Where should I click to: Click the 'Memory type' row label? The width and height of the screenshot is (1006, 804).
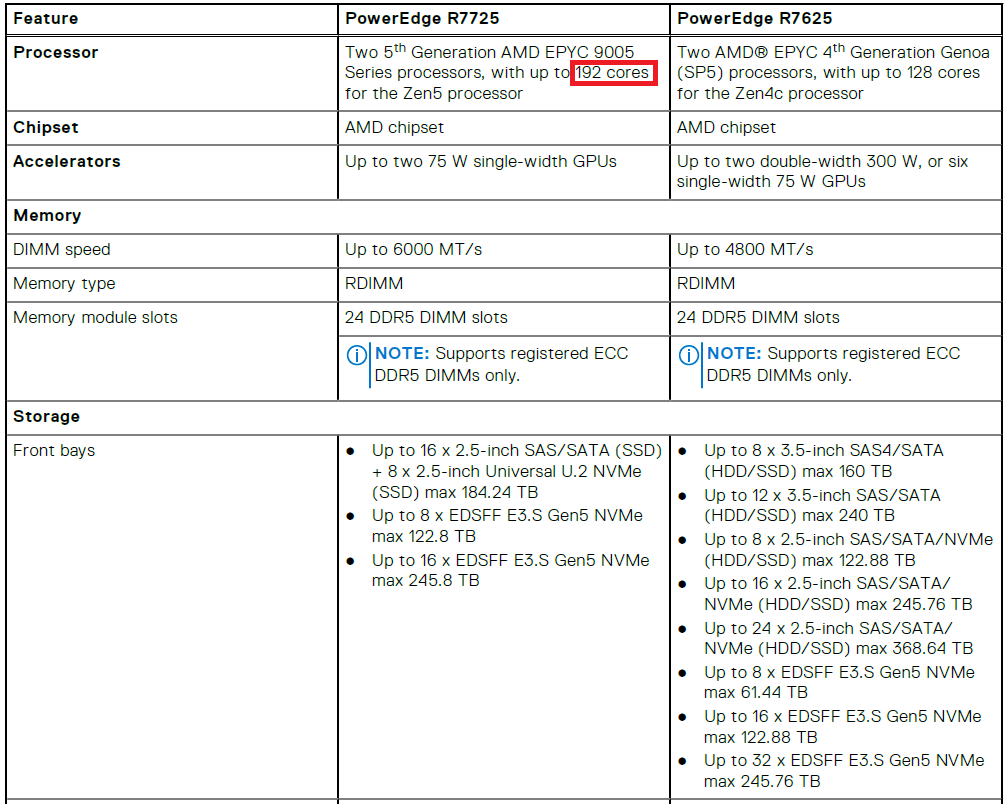[x=64, y=284]
